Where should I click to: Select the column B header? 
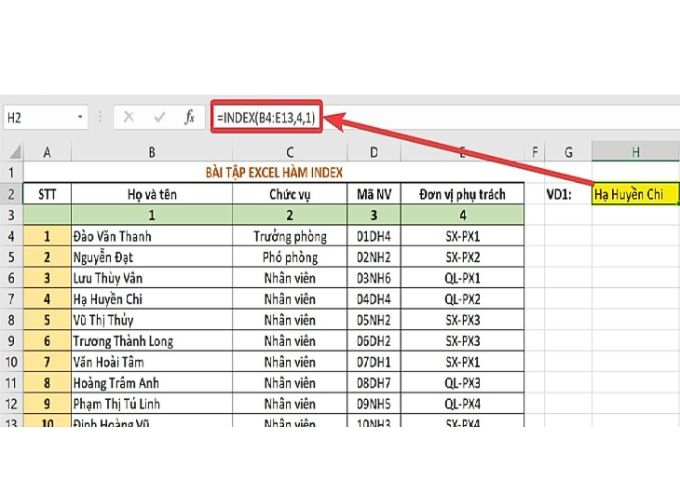point(151,152)
